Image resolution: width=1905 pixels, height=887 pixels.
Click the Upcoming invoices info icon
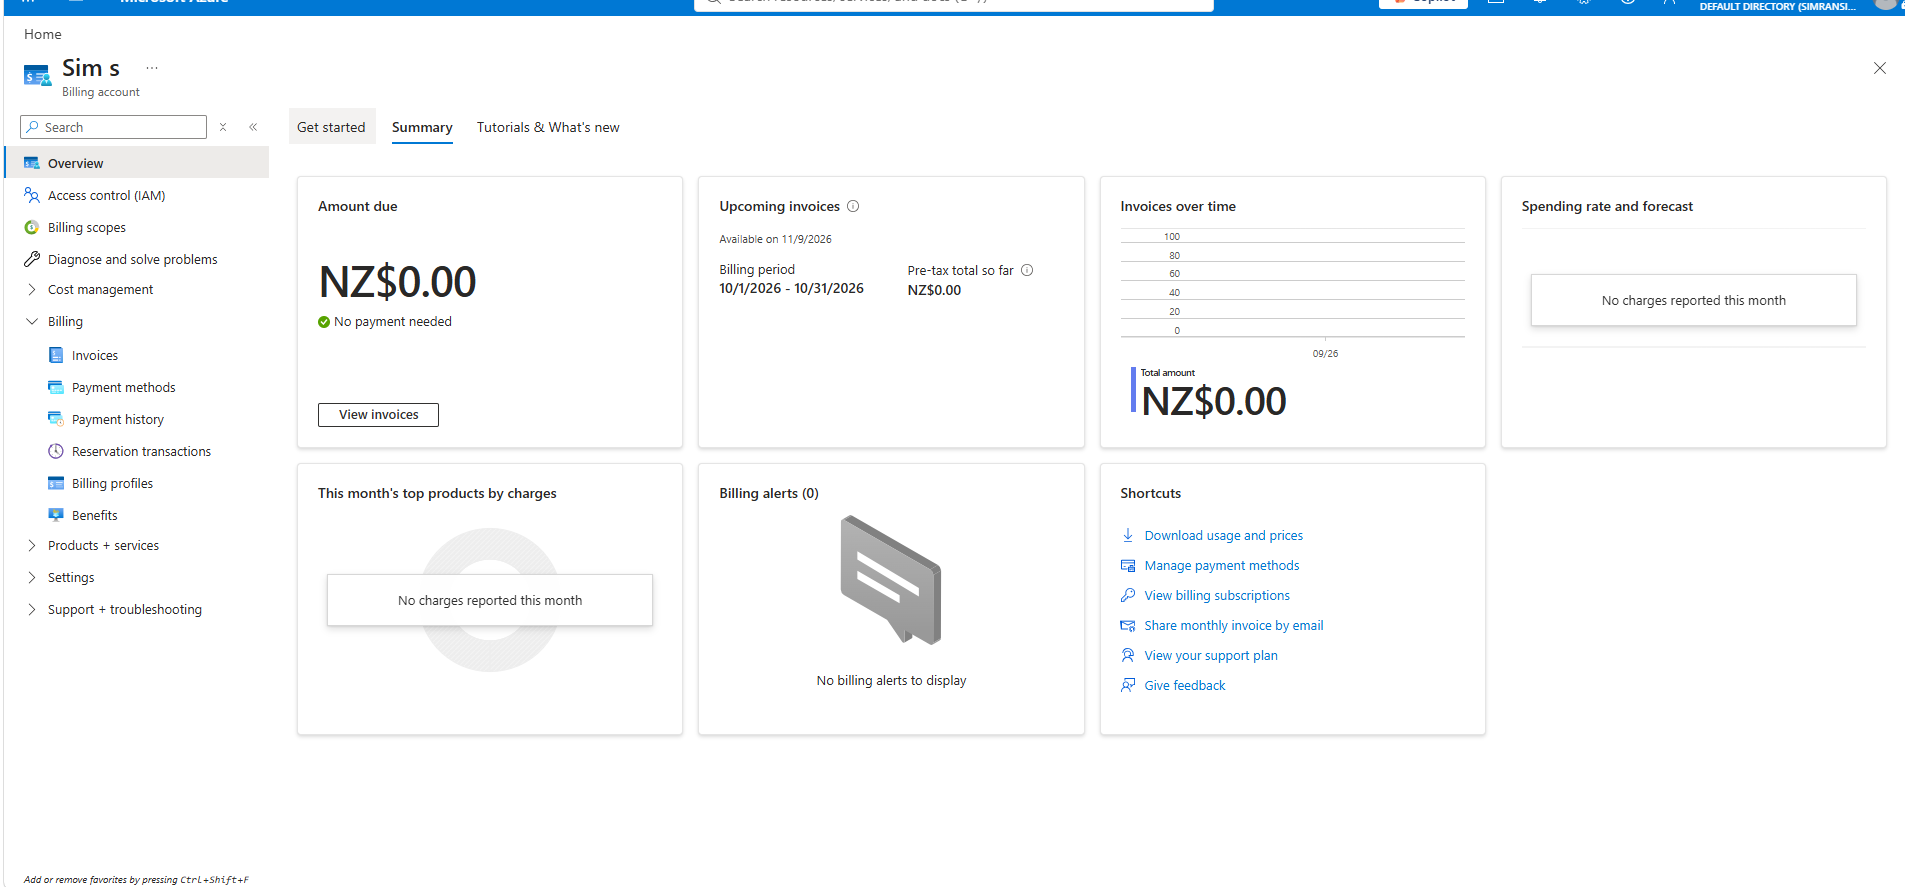coord(853,206)
